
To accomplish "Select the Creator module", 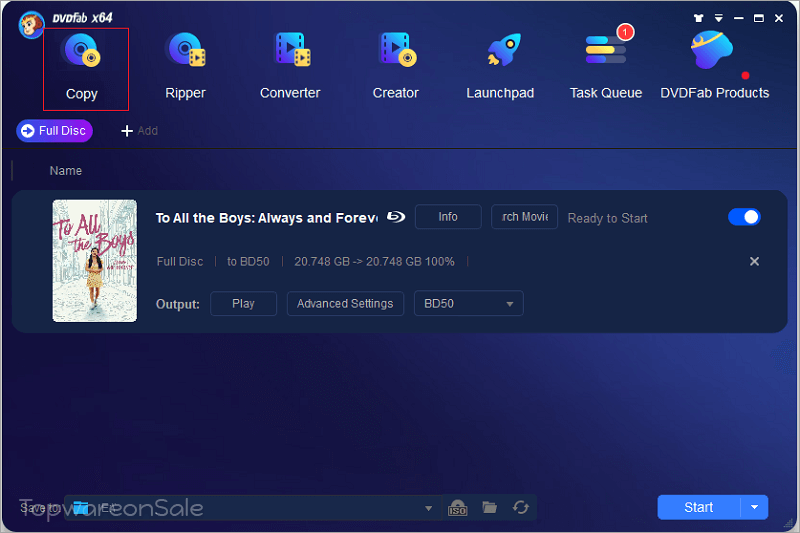I will tap(395, 66).
